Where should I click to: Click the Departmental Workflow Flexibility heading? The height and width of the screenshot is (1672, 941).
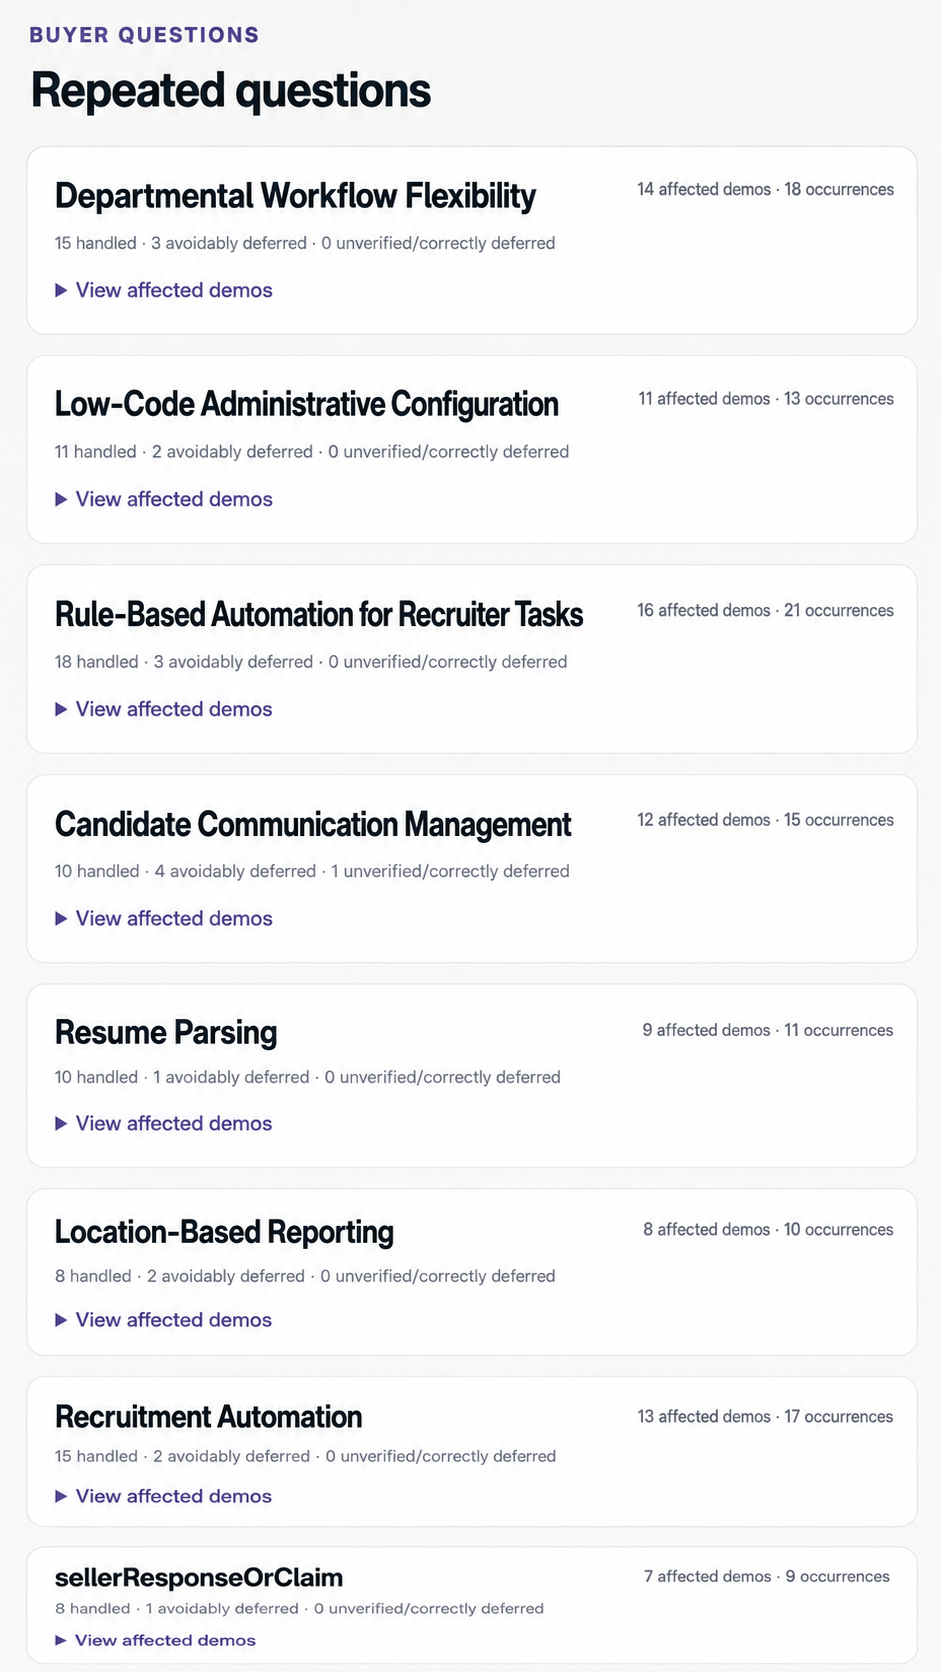(295, 196)
